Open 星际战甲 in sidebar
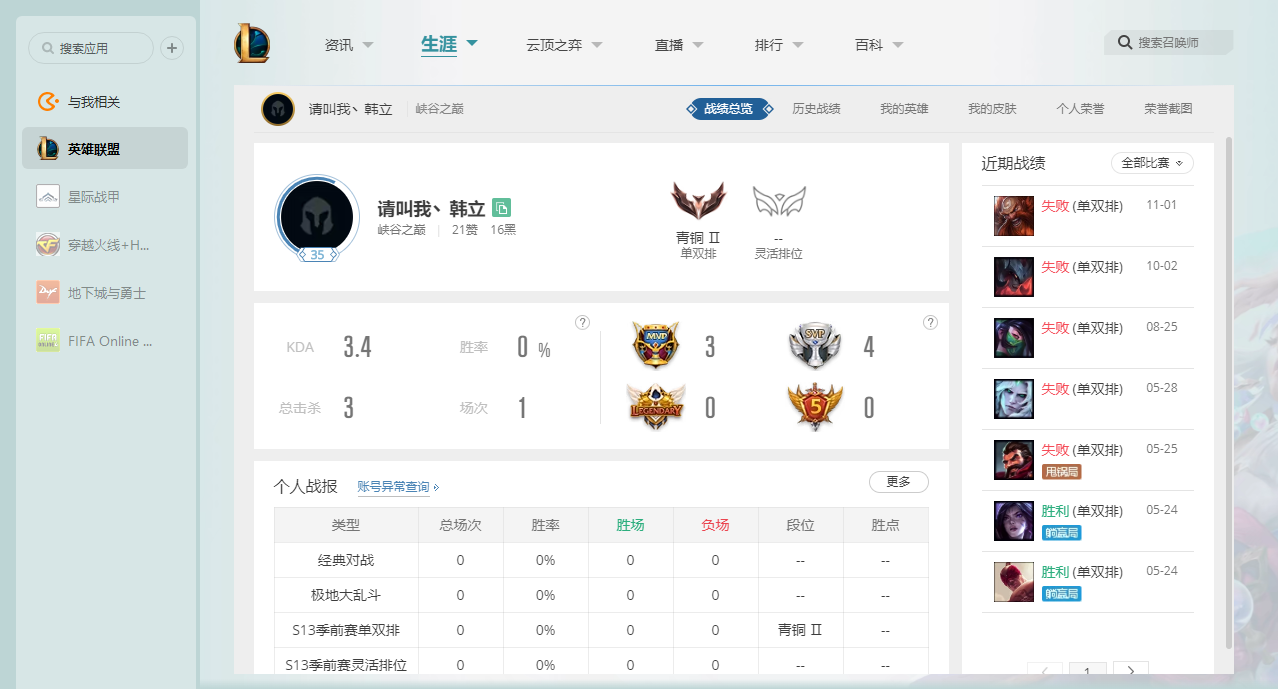This screenshot has height=689, width=1278. coord(105,197)
